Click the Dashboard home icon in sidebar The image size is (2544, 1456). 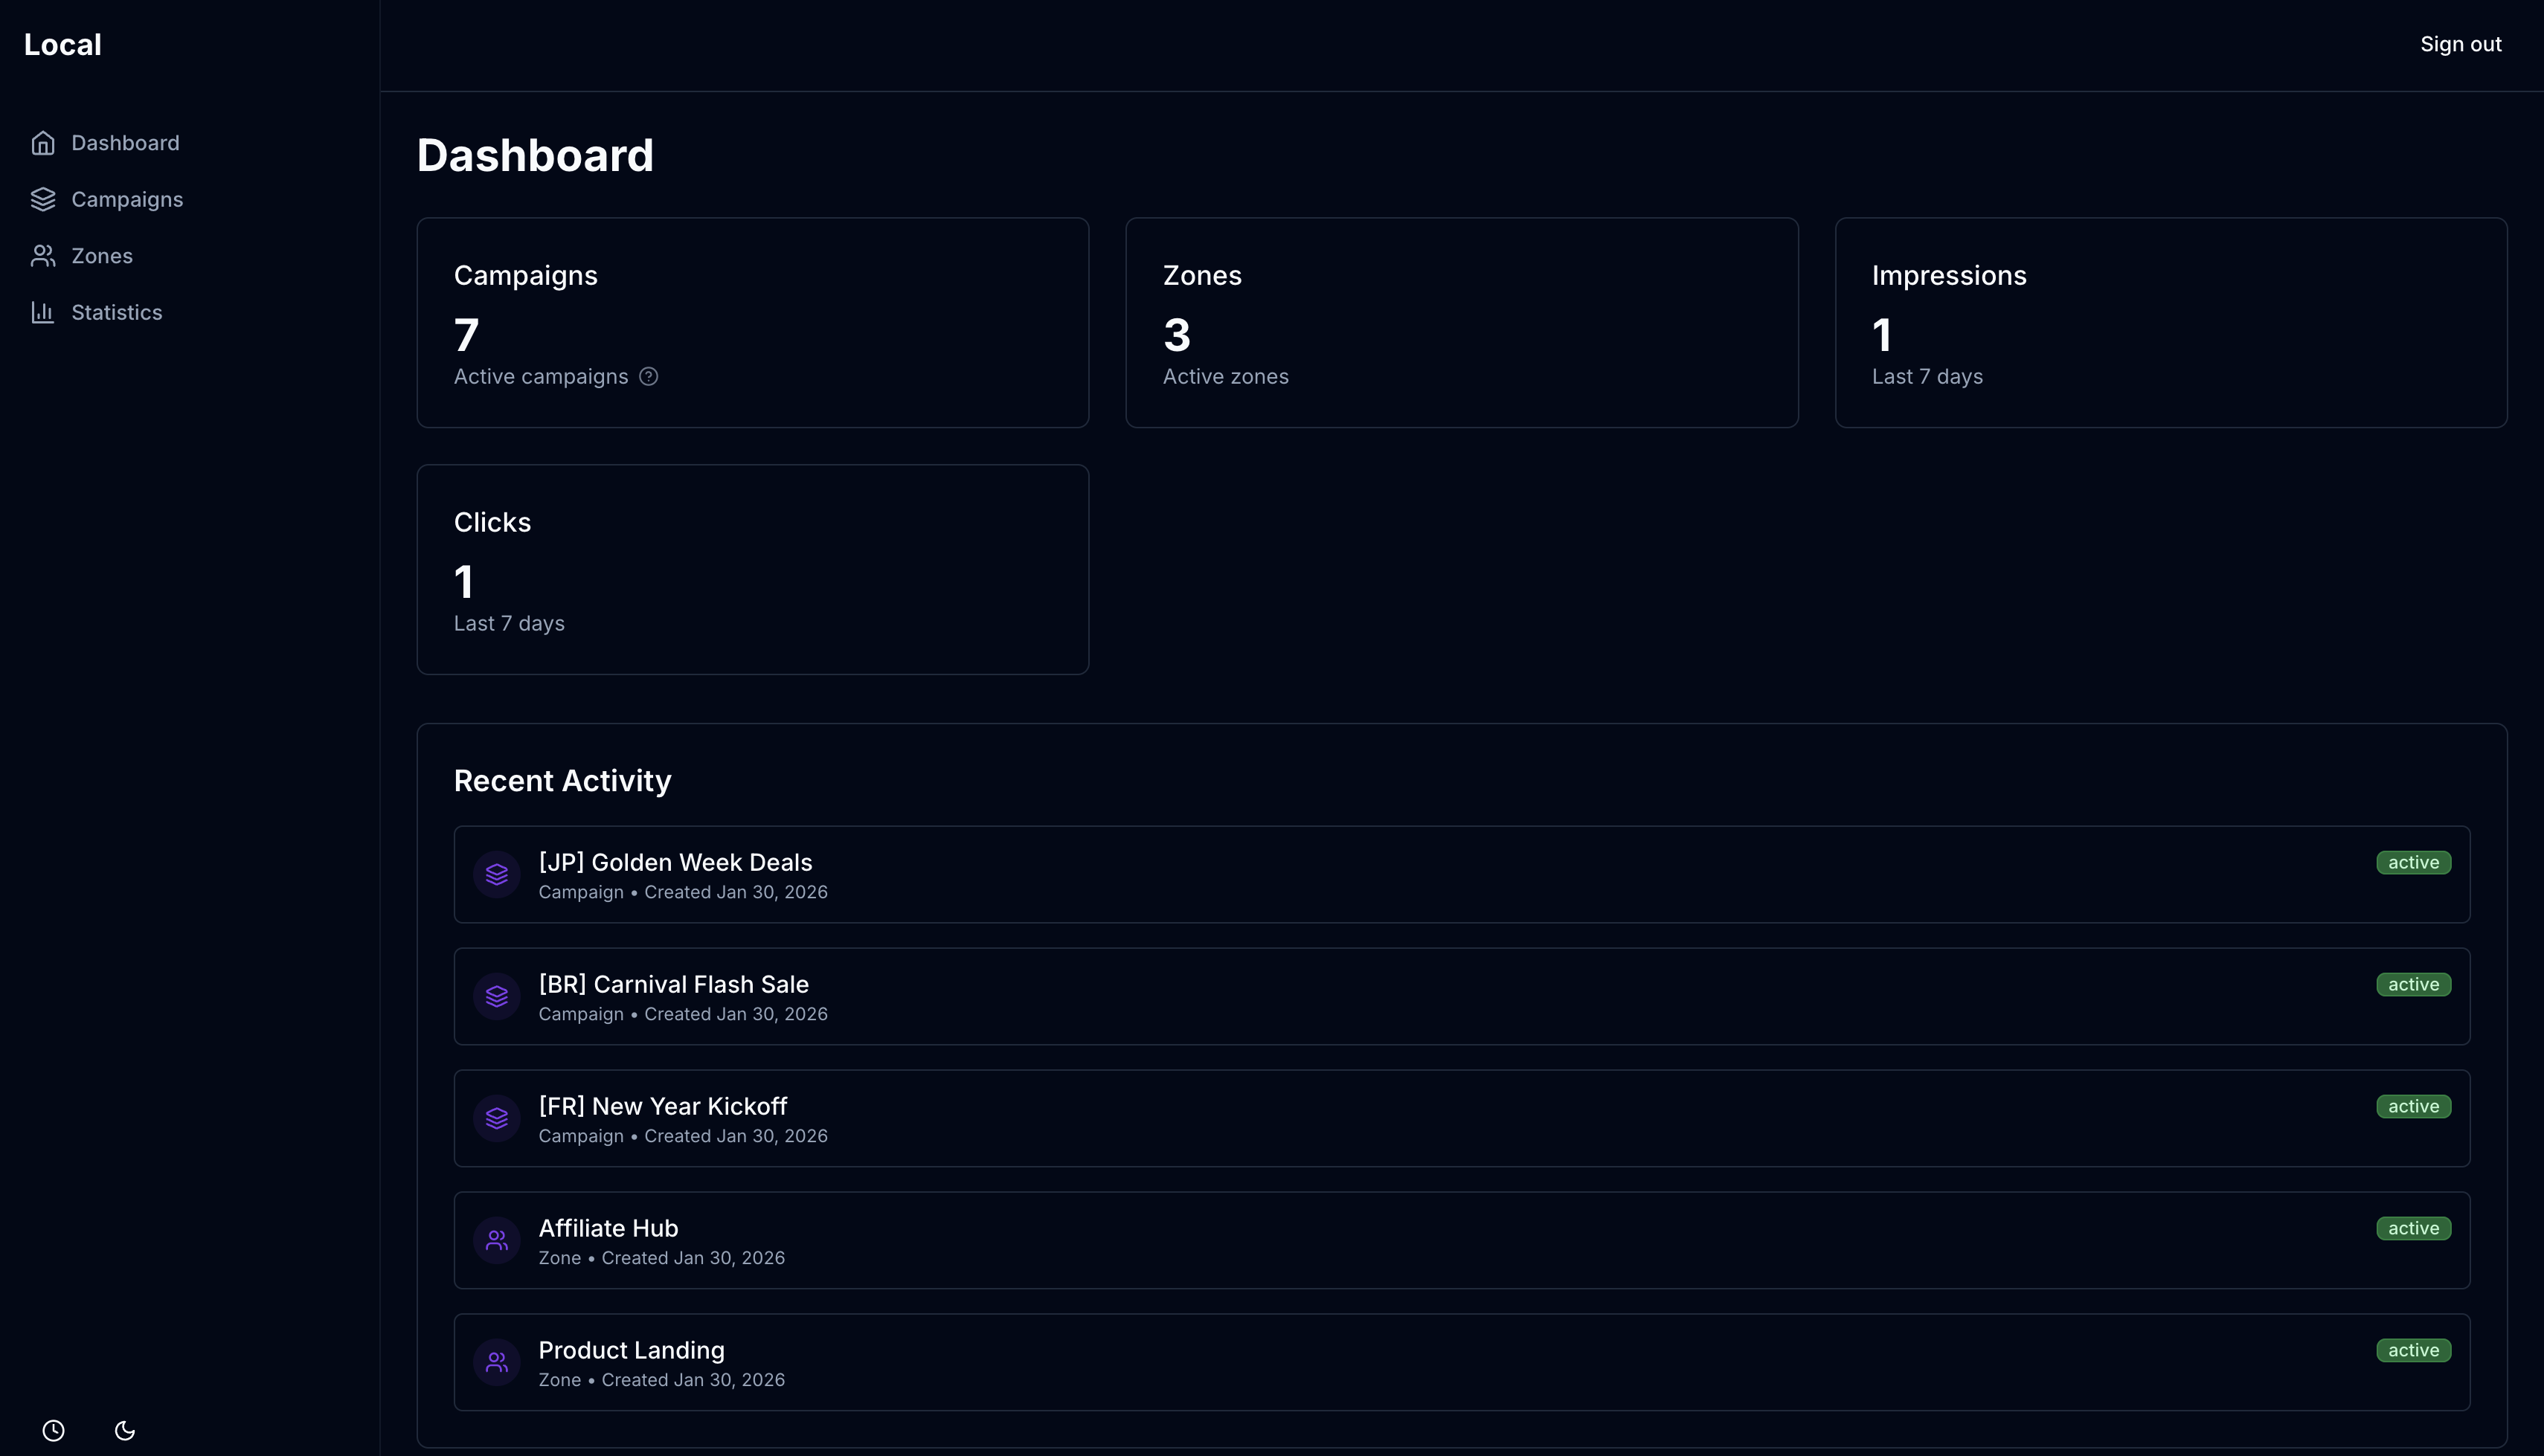pyautogui.click(x=42, y=143)
